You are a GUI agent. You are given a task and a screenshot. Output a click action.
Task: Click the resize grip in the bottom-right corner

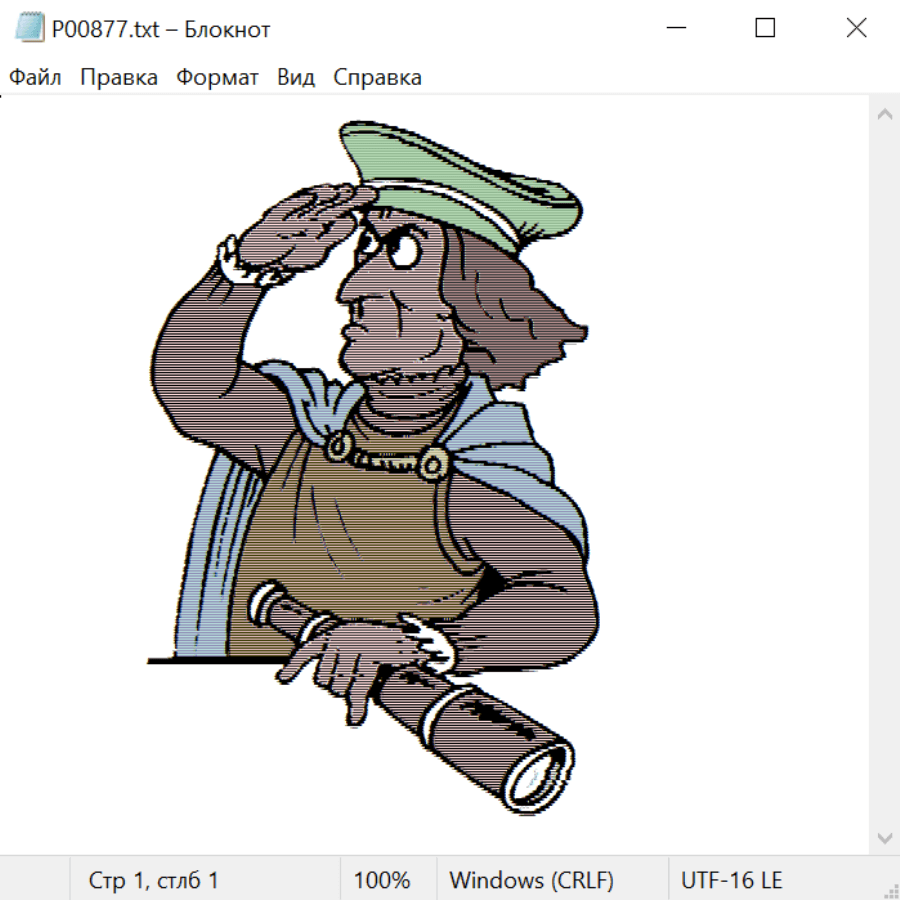pos(890,890)
